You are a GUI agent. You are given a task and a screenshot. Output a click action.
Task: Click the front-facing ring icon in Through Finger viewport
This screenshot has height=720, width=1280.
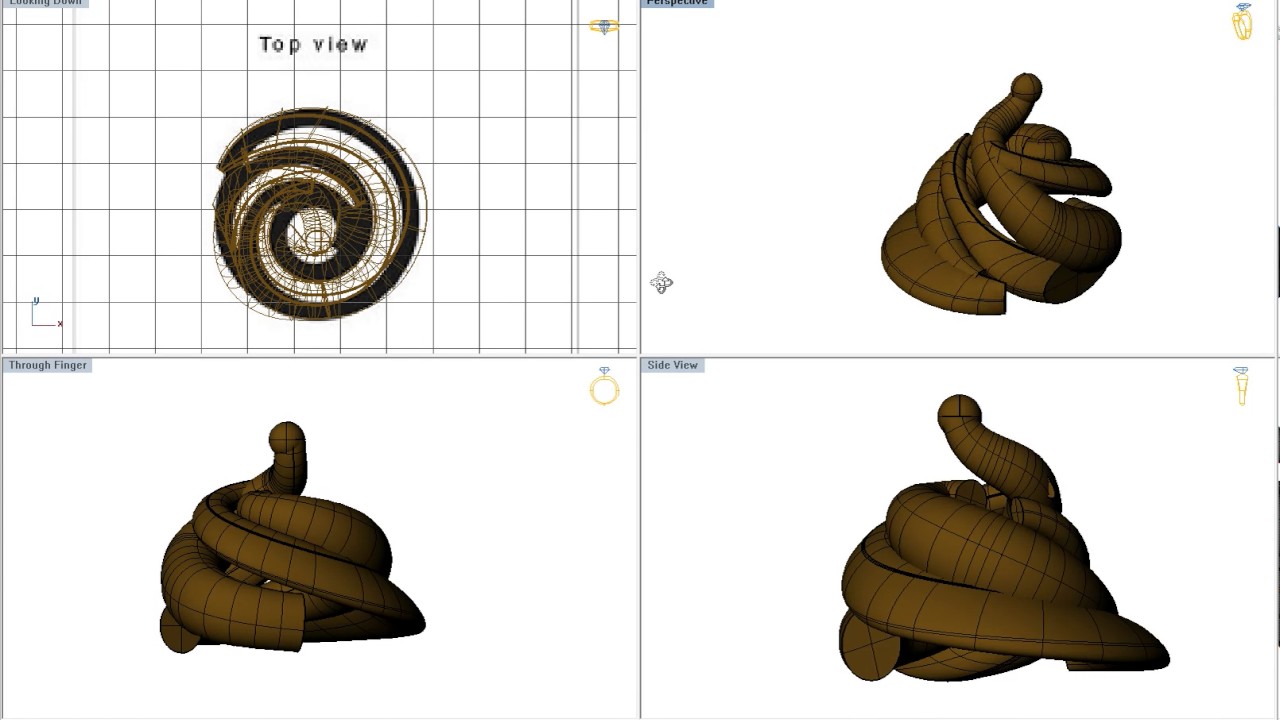point(604,386)
